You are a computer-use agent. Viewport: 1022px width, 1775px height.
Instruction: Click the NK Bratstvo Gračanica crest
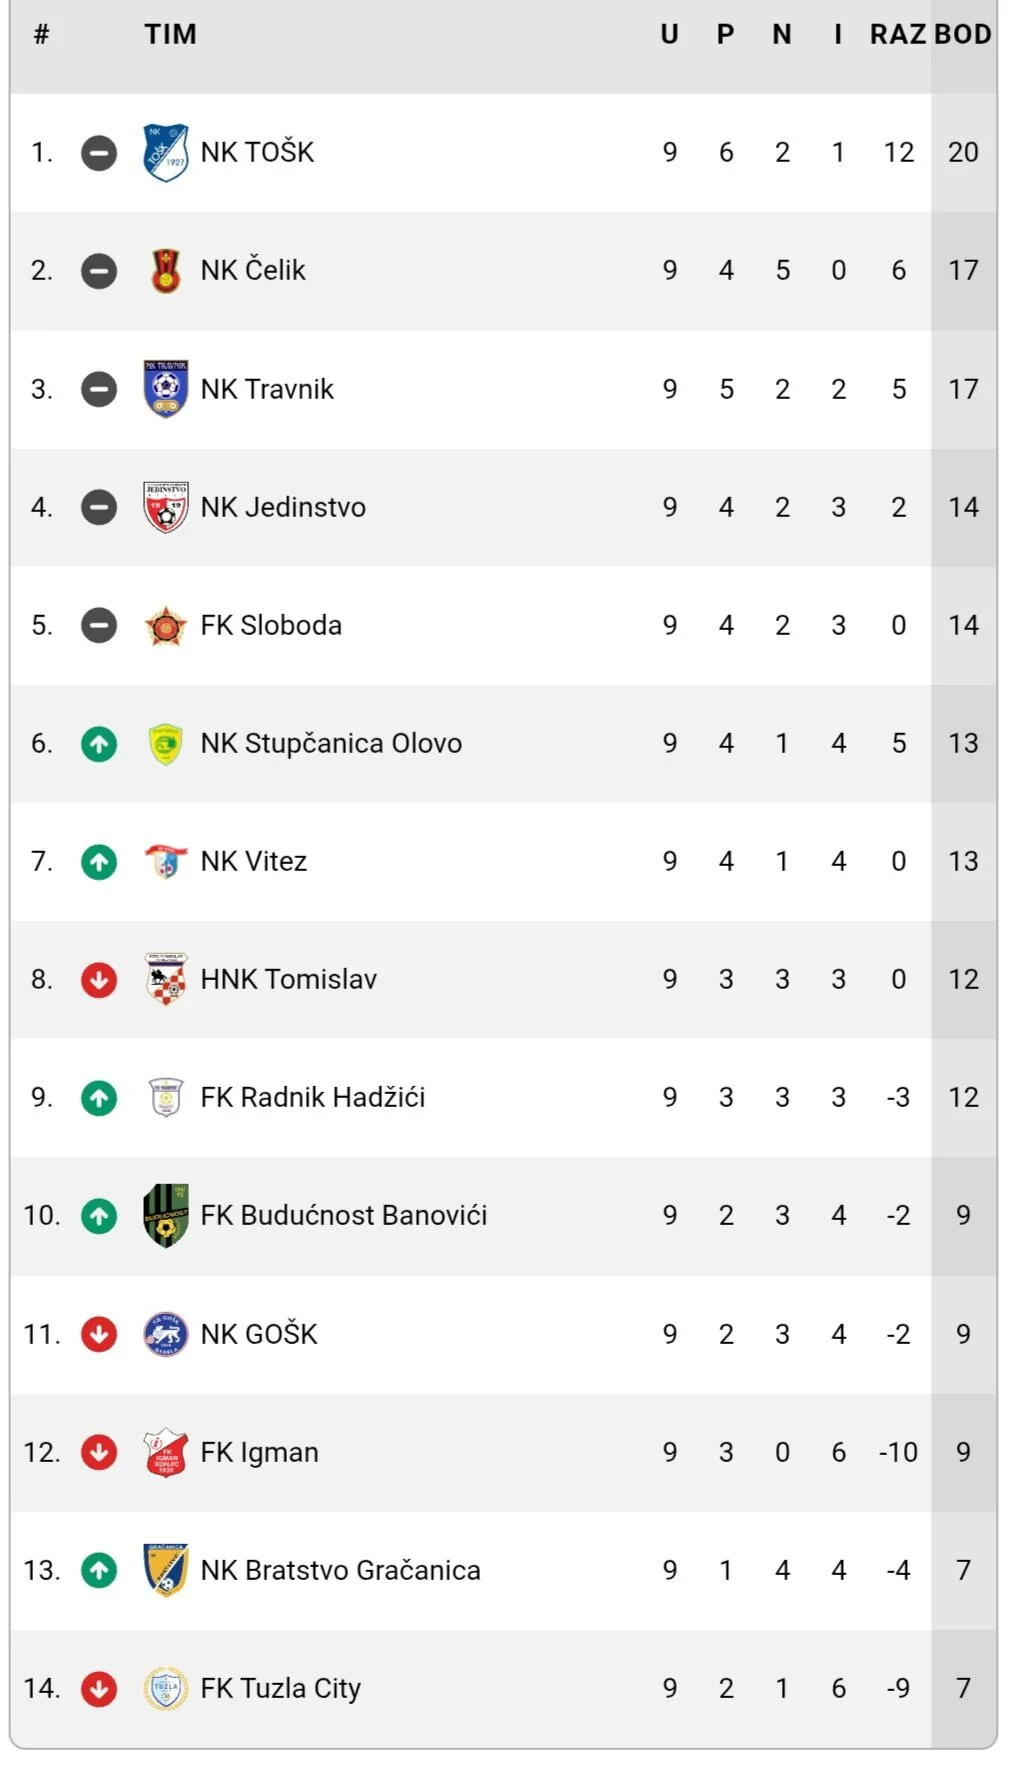coord(165,1570)
